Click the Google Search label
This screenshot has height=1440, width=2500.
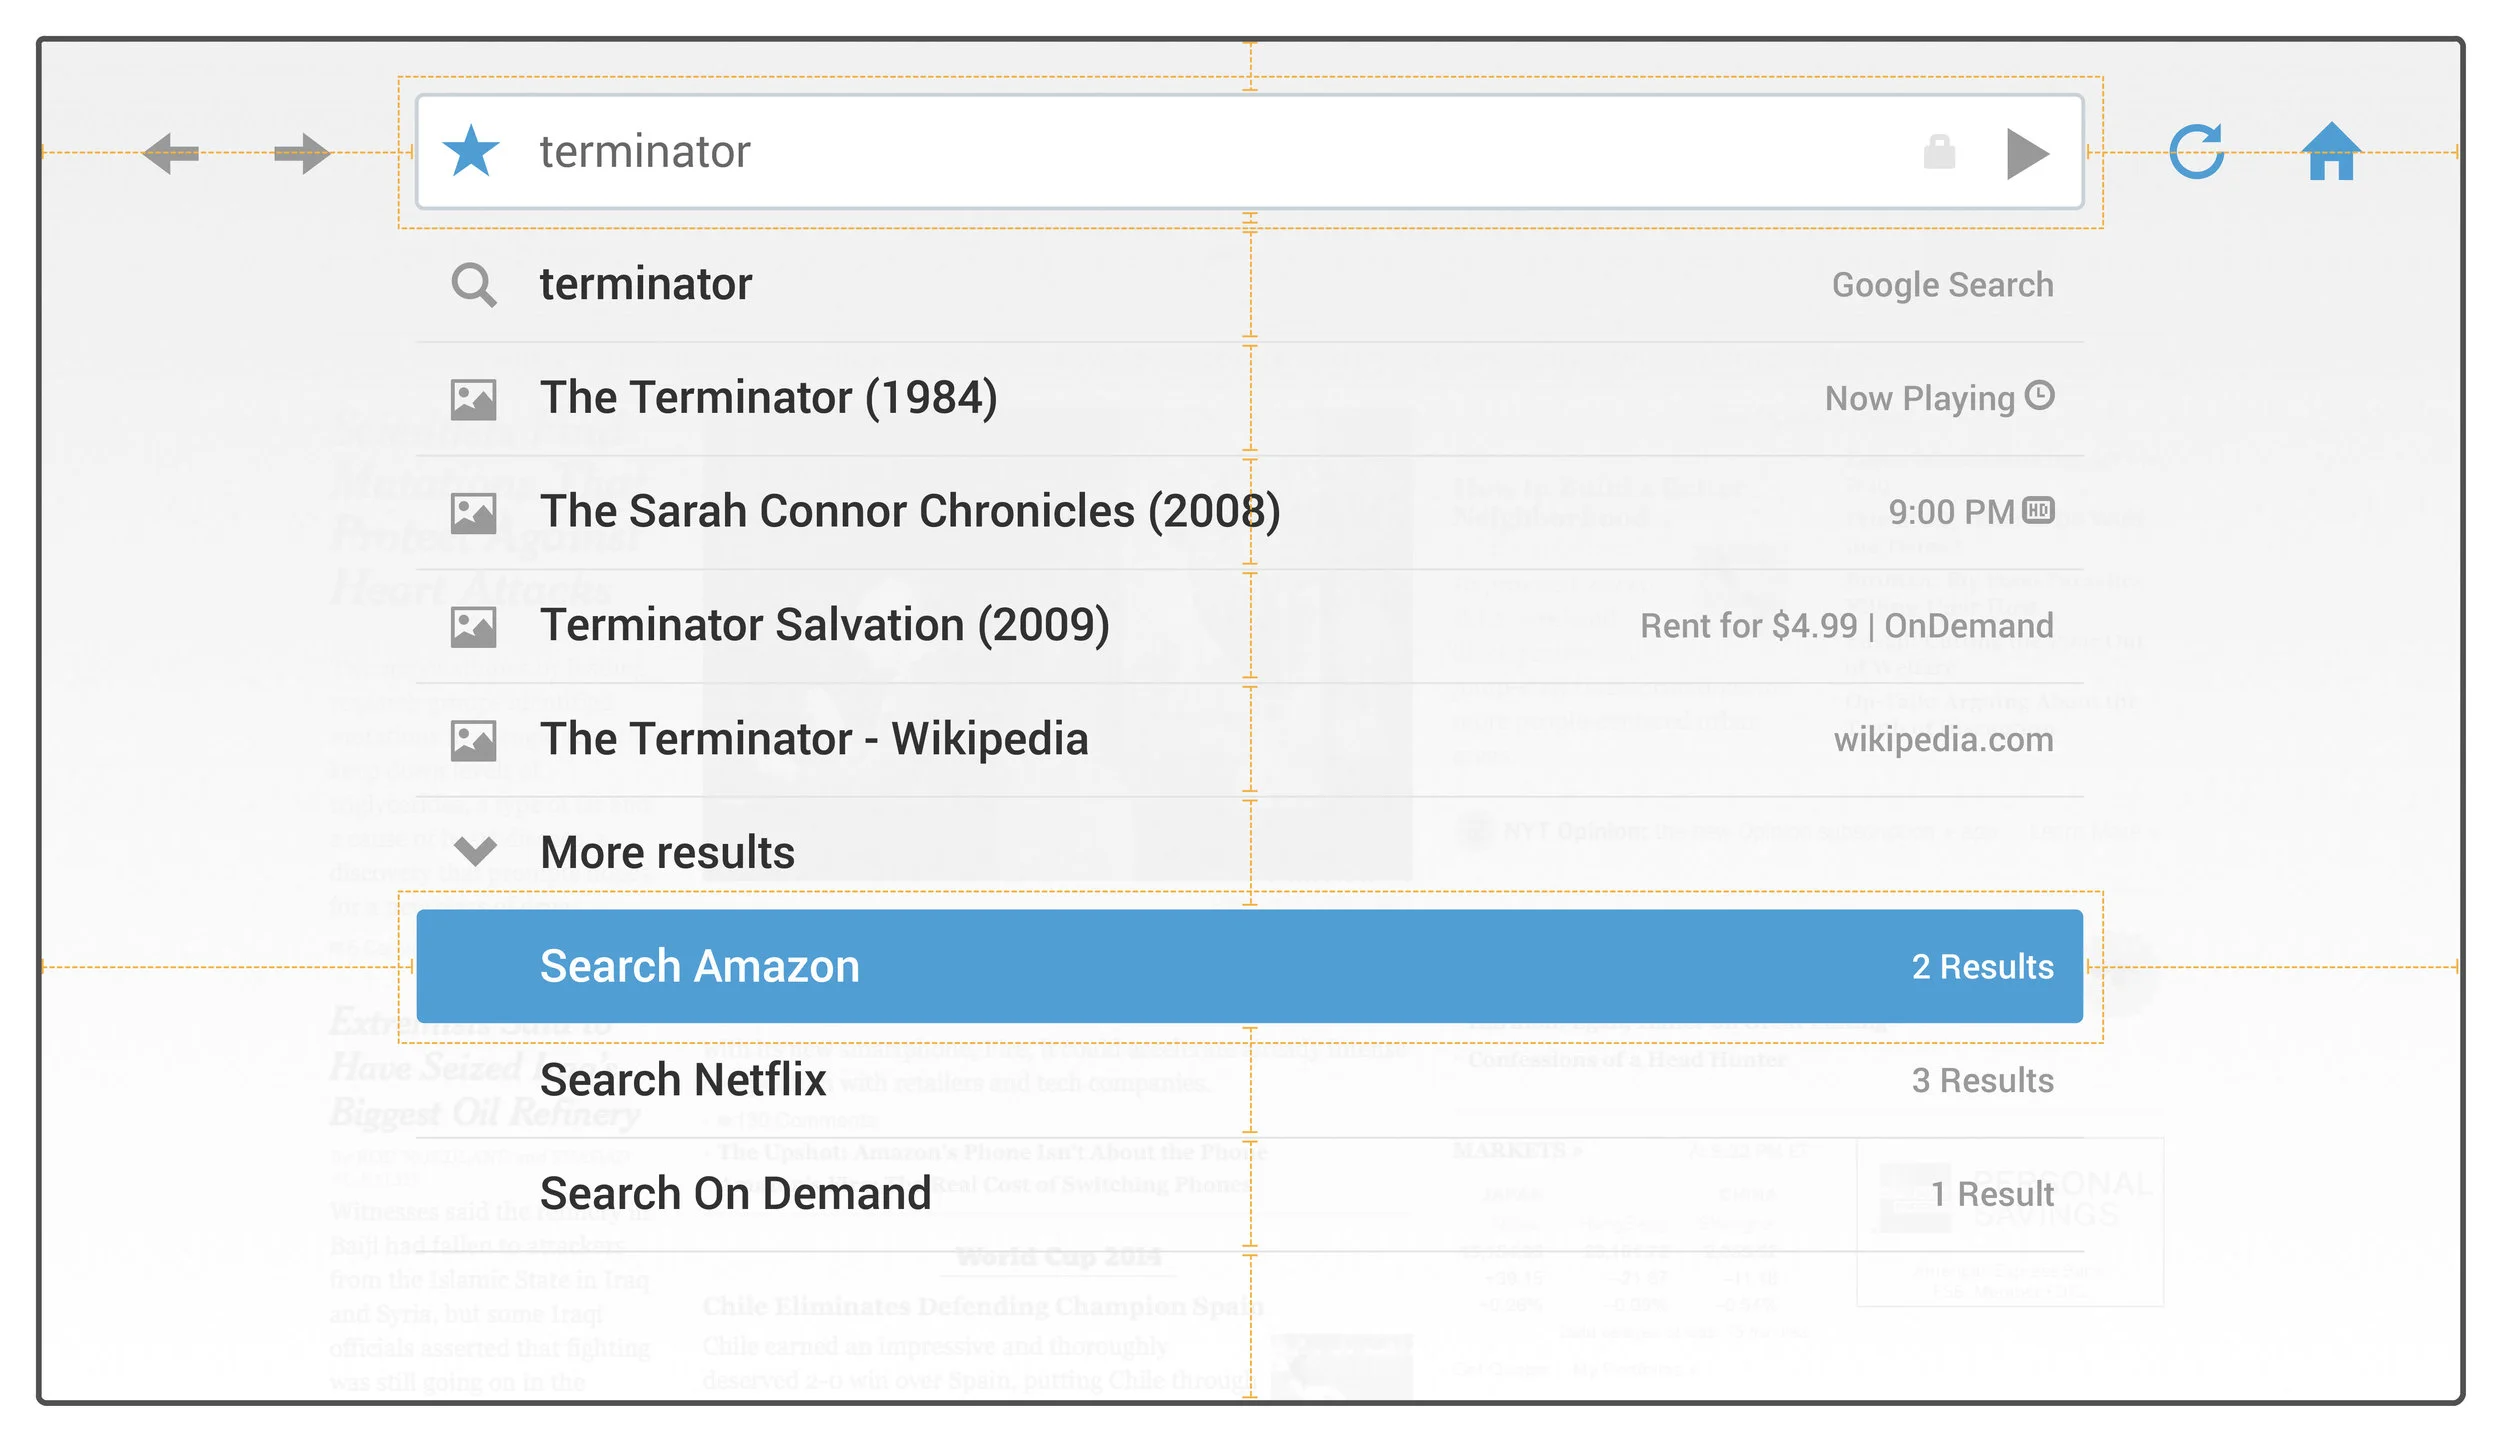click(1942, 285)
